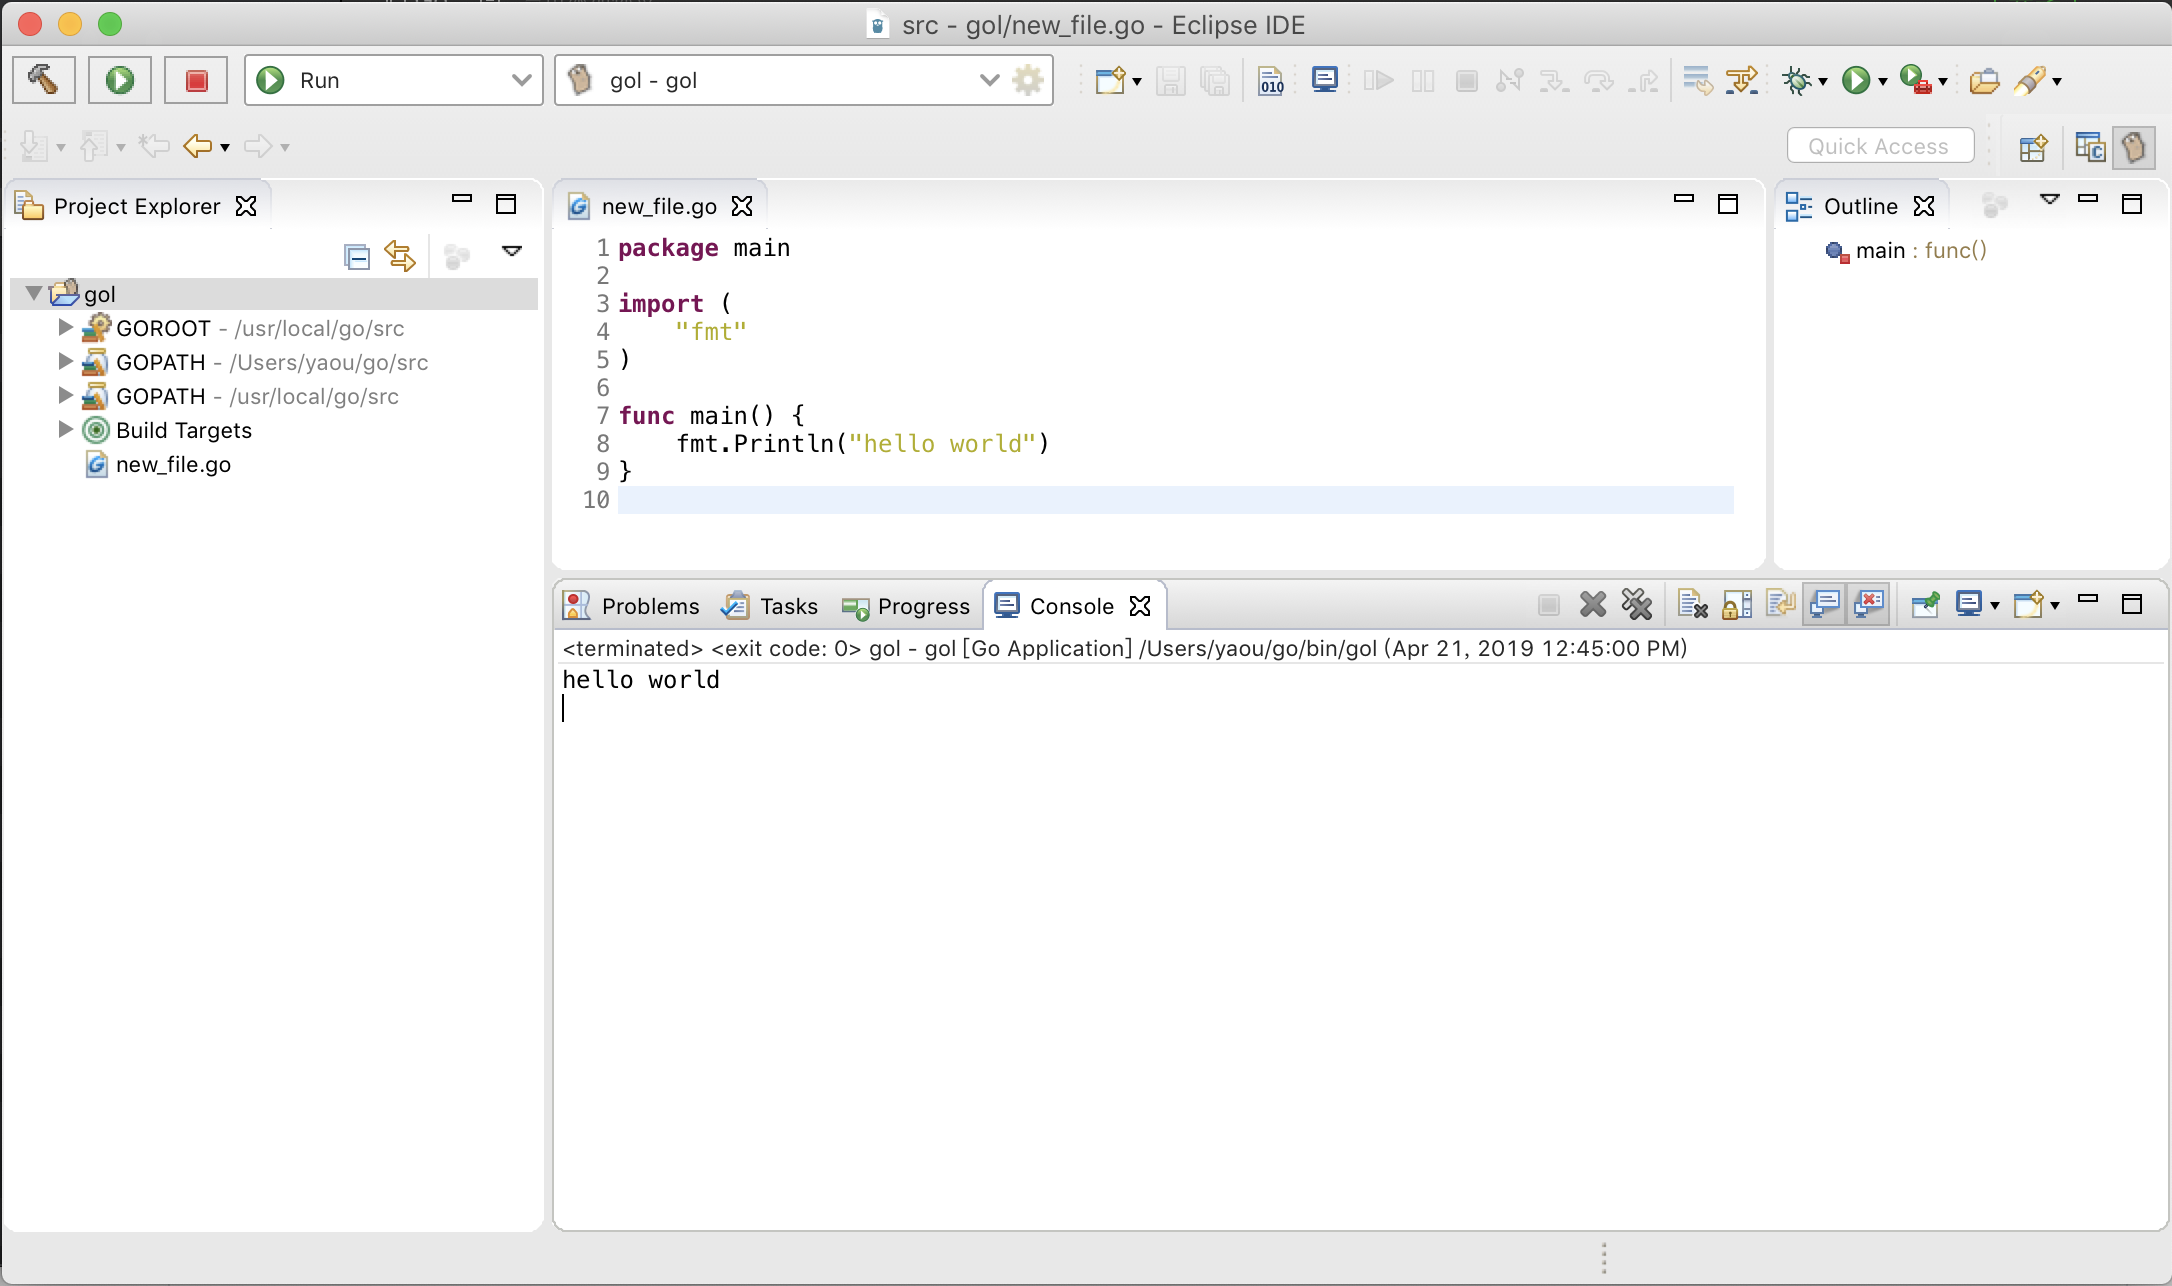Expand the Build Targets node

[65, 430]
